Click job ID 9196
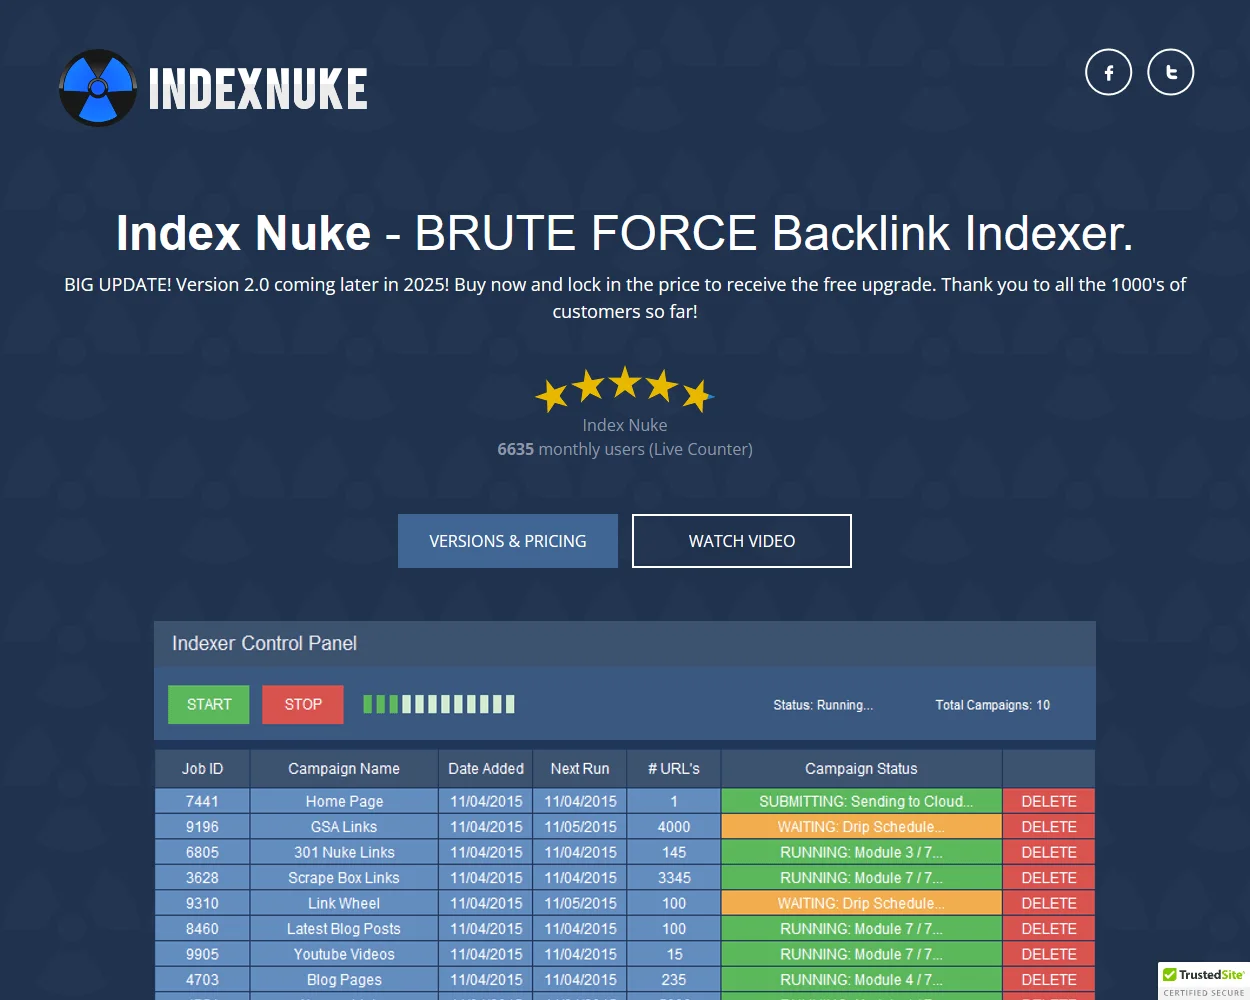Viewport: 1250px width, 1000px height. tap(202, 827)
